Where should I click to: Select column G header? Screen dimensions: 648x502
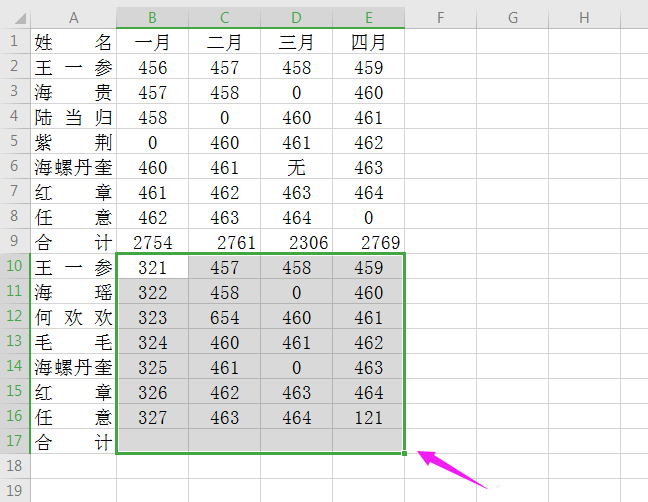512,18
